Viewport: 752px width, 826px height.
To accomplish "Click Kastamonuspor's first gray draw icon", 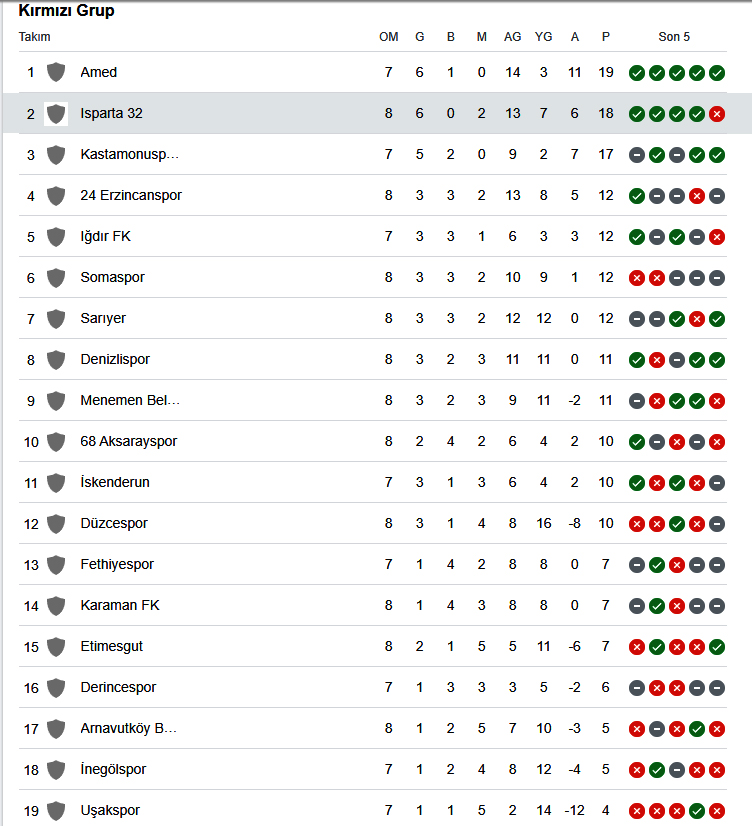I will 637,155.
